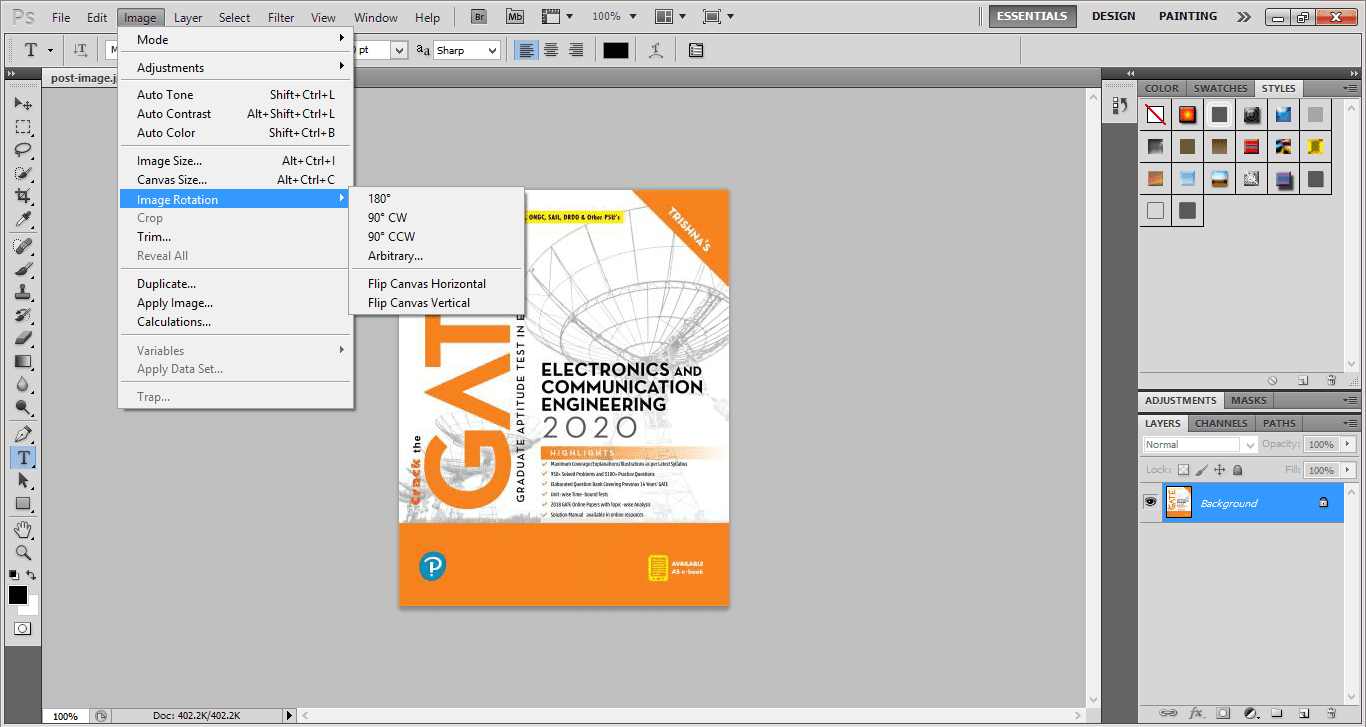The height and width of the screenshot is (727, 1366).
Task: Open Arrange Documents dropdown
Action: 669,17
